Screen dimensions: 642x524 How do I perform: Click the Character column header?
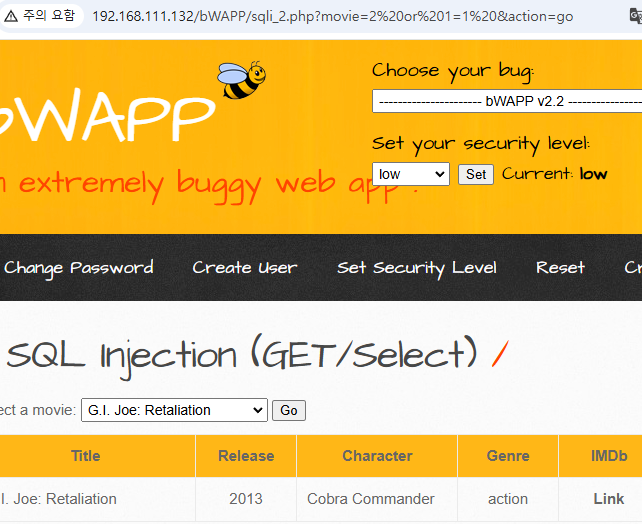point(377,456)
